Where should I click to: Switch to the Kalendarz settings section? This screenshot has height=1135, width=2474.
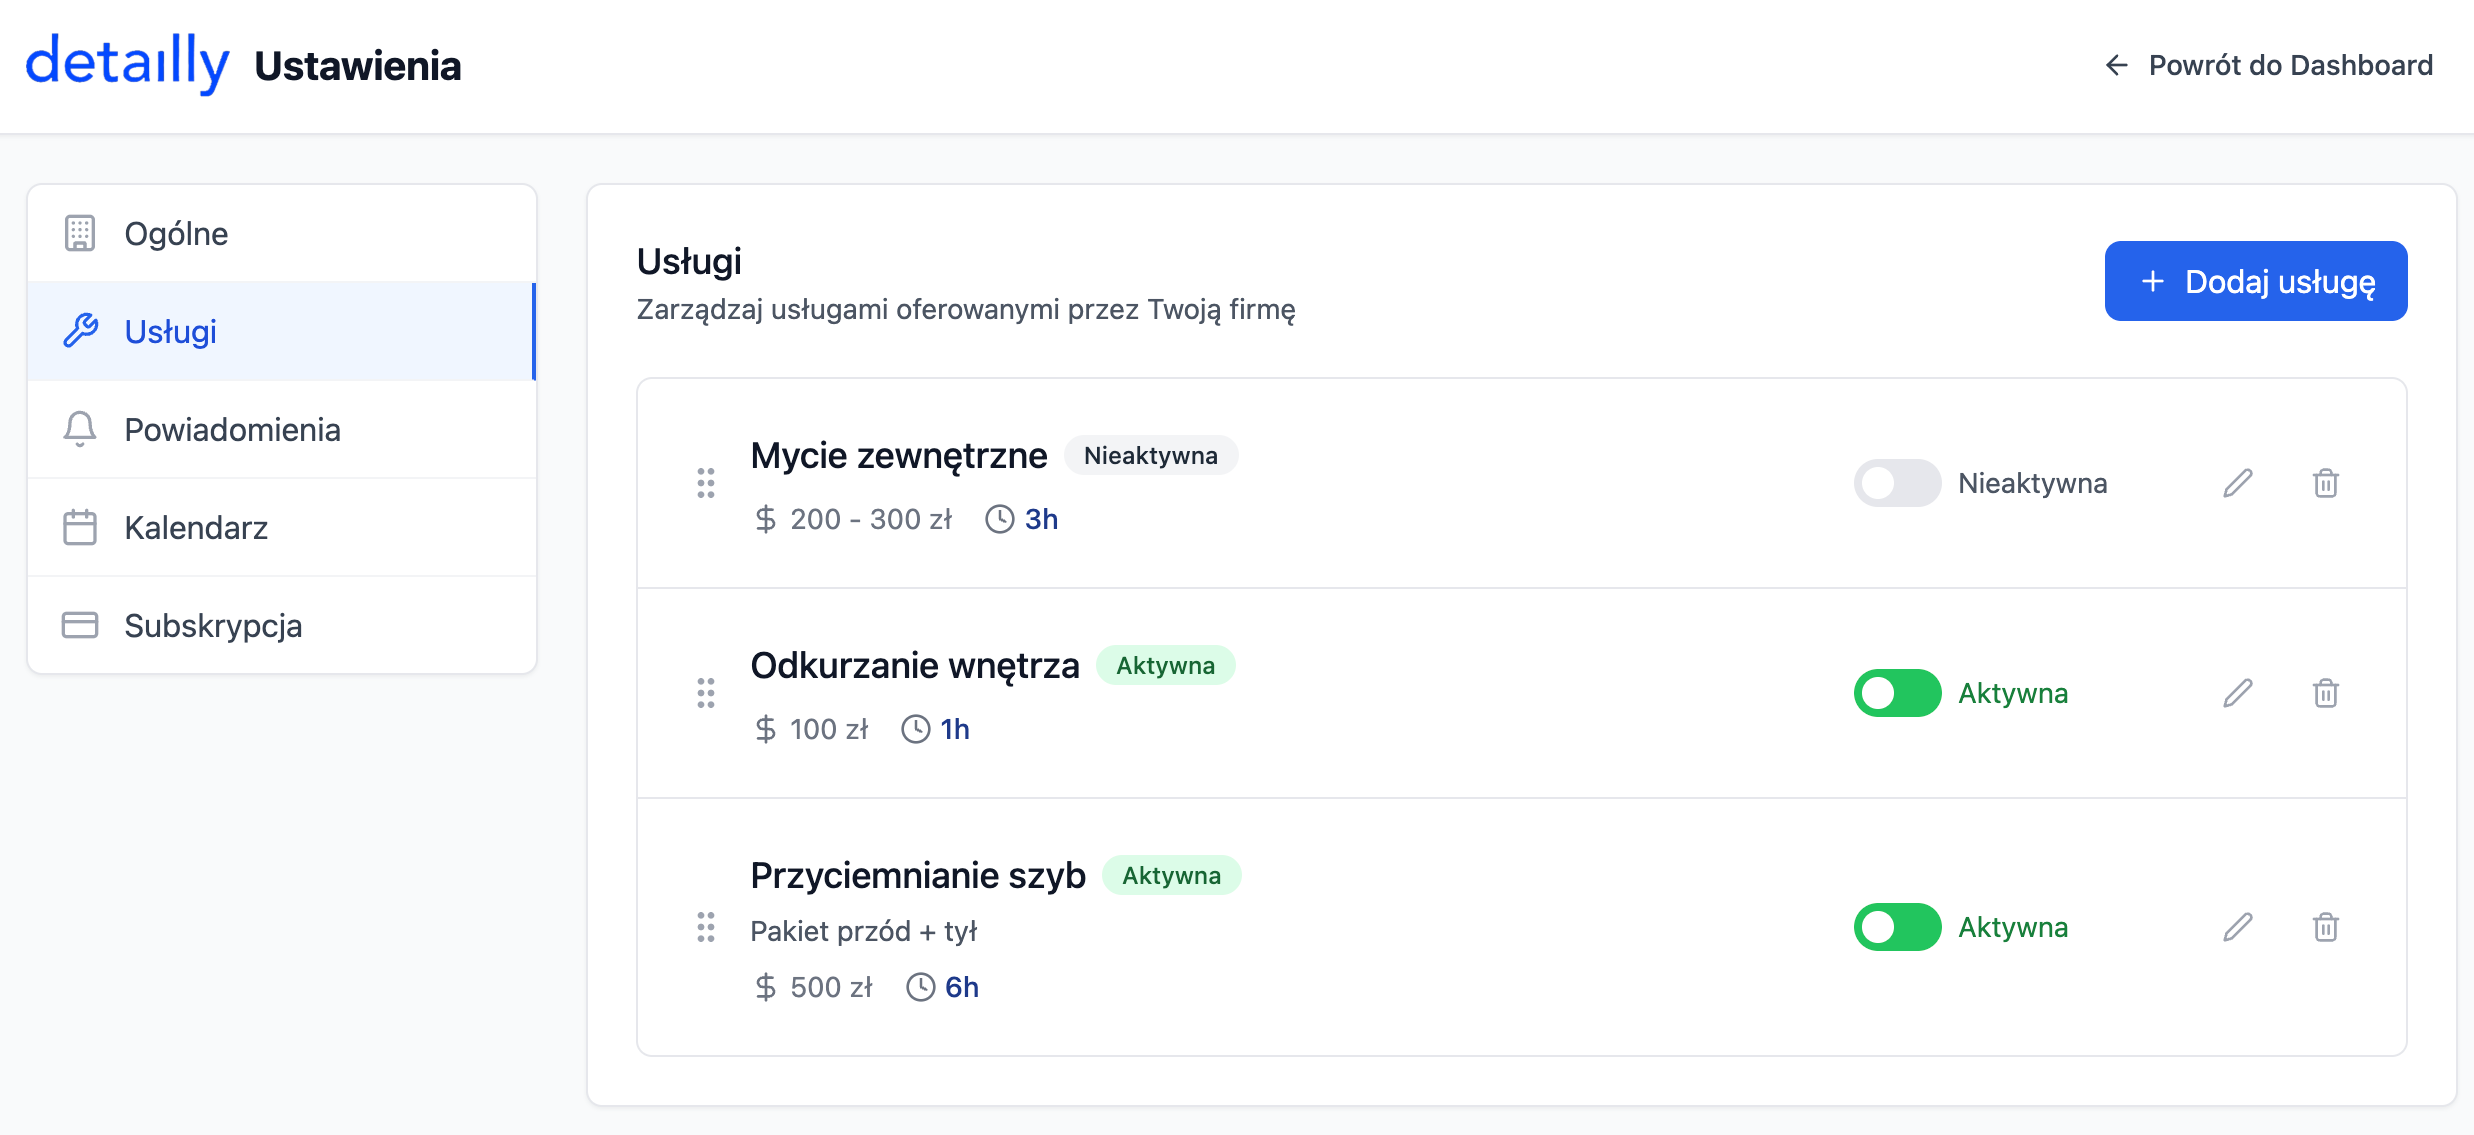pyautogui.click(x=196, y=527)
